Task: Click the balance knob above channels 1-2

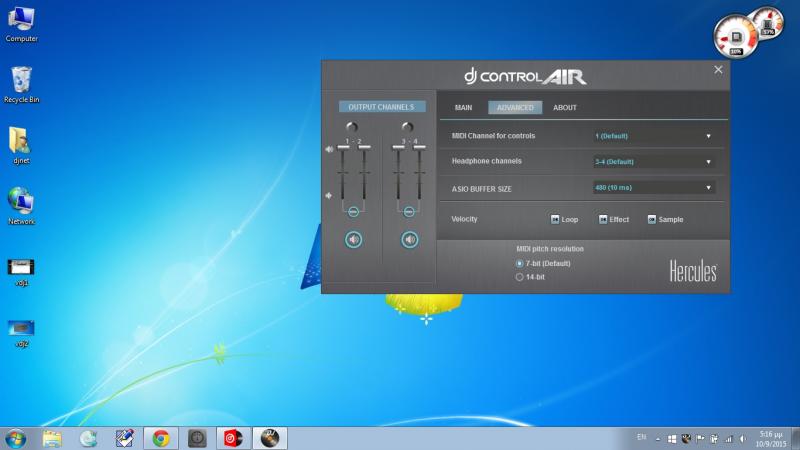Action: 352,127
